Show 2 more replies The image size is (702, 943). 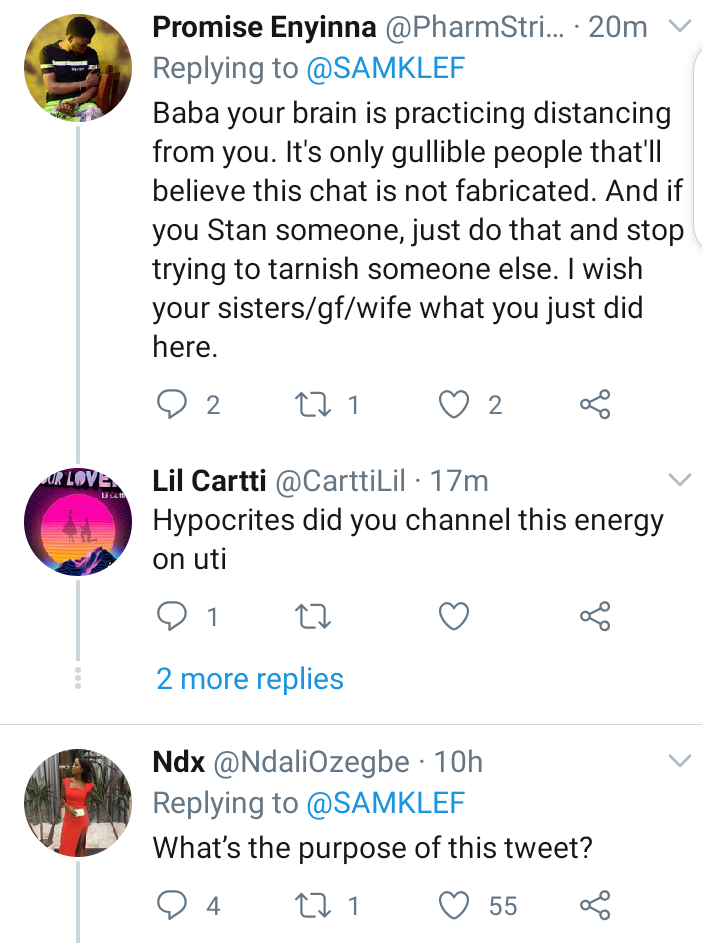tap(250, 679)
